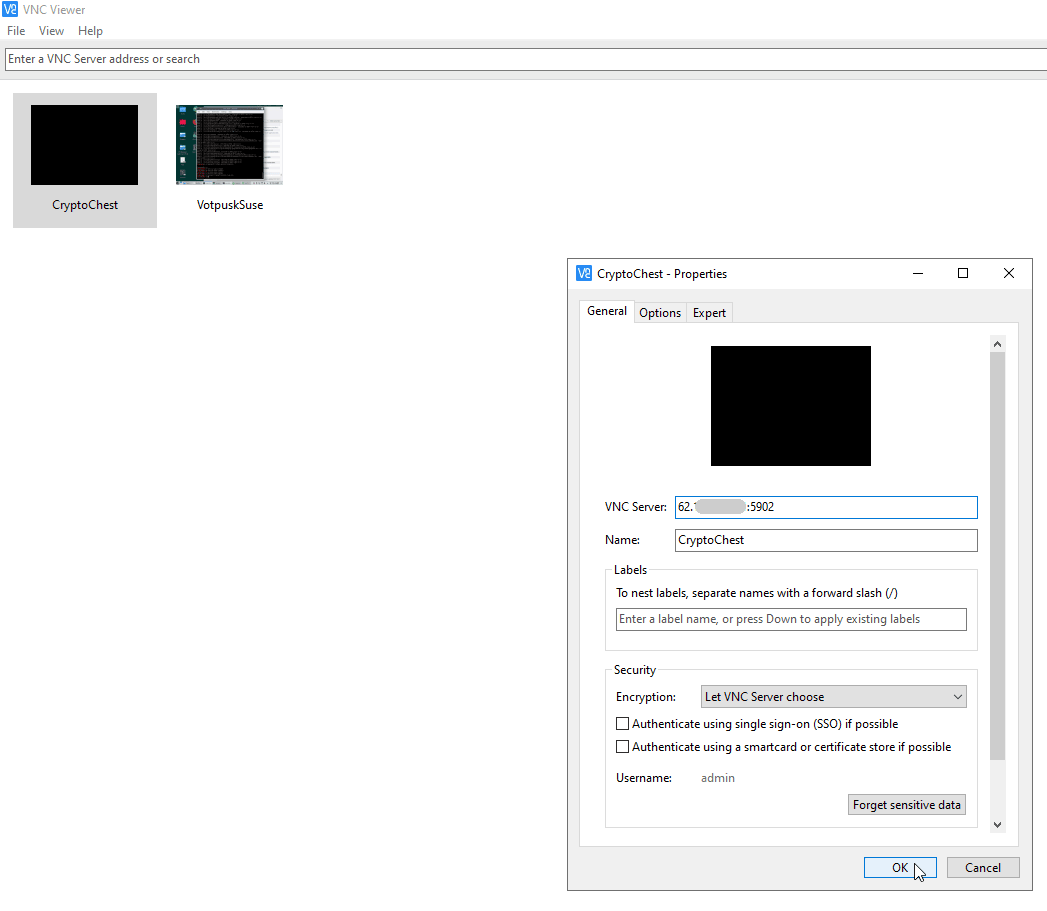
Task: Confirm with the OK button
Action: tap(900, 868)
